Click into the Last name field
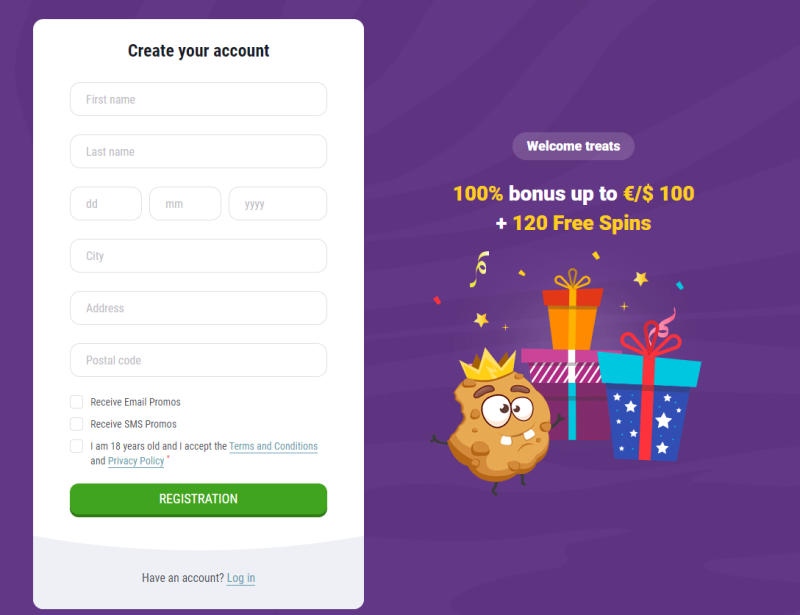This screenshot has width=800, height=615. coord(198,151)
